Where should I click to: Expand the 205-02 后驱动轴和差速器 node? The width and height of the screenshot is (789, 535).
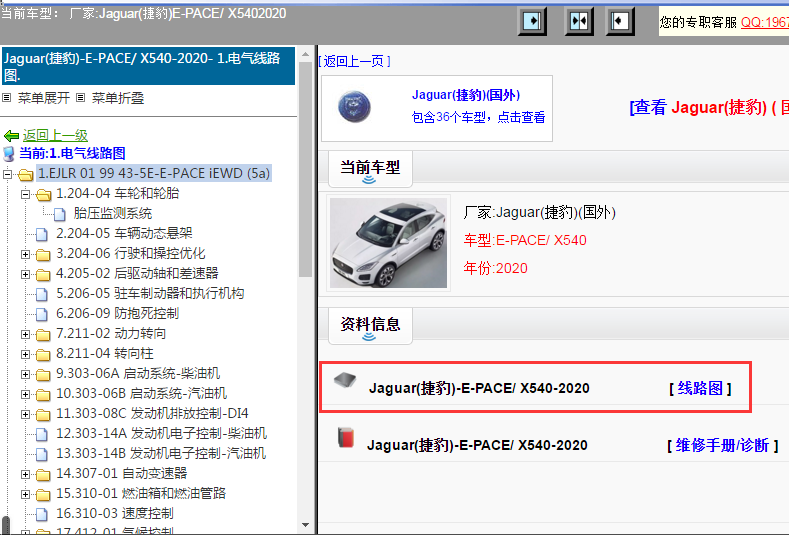[x=25, y=274]
